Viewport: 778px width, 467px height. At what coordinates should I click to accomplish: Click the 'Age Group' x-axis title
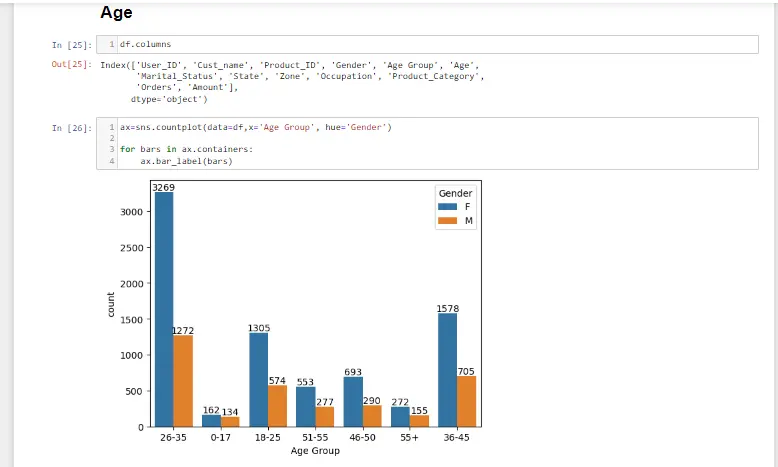(x=315, y=451)
